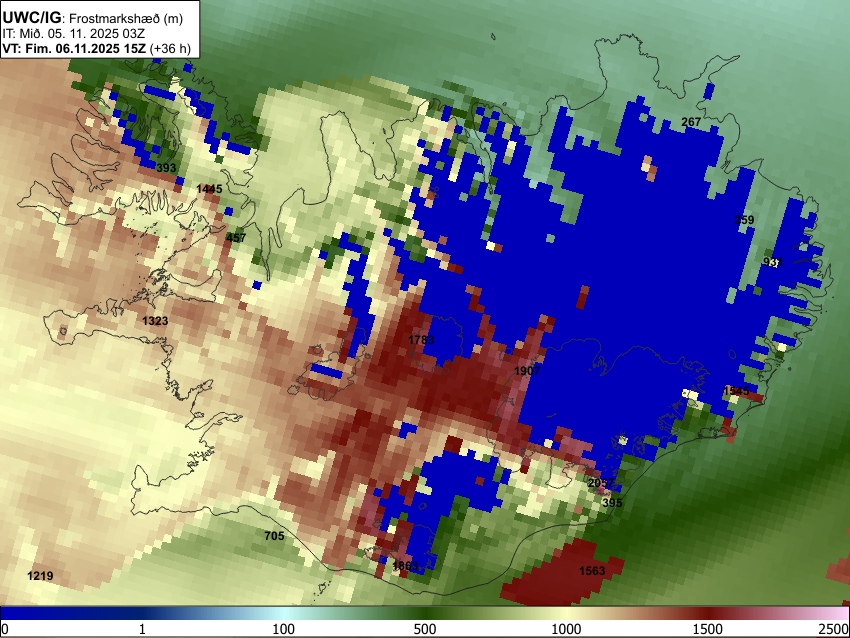This screenshot has height=638, width=850.
Task: Click the map value label 393
Action: pyautogui.click(x=166, y=167)
